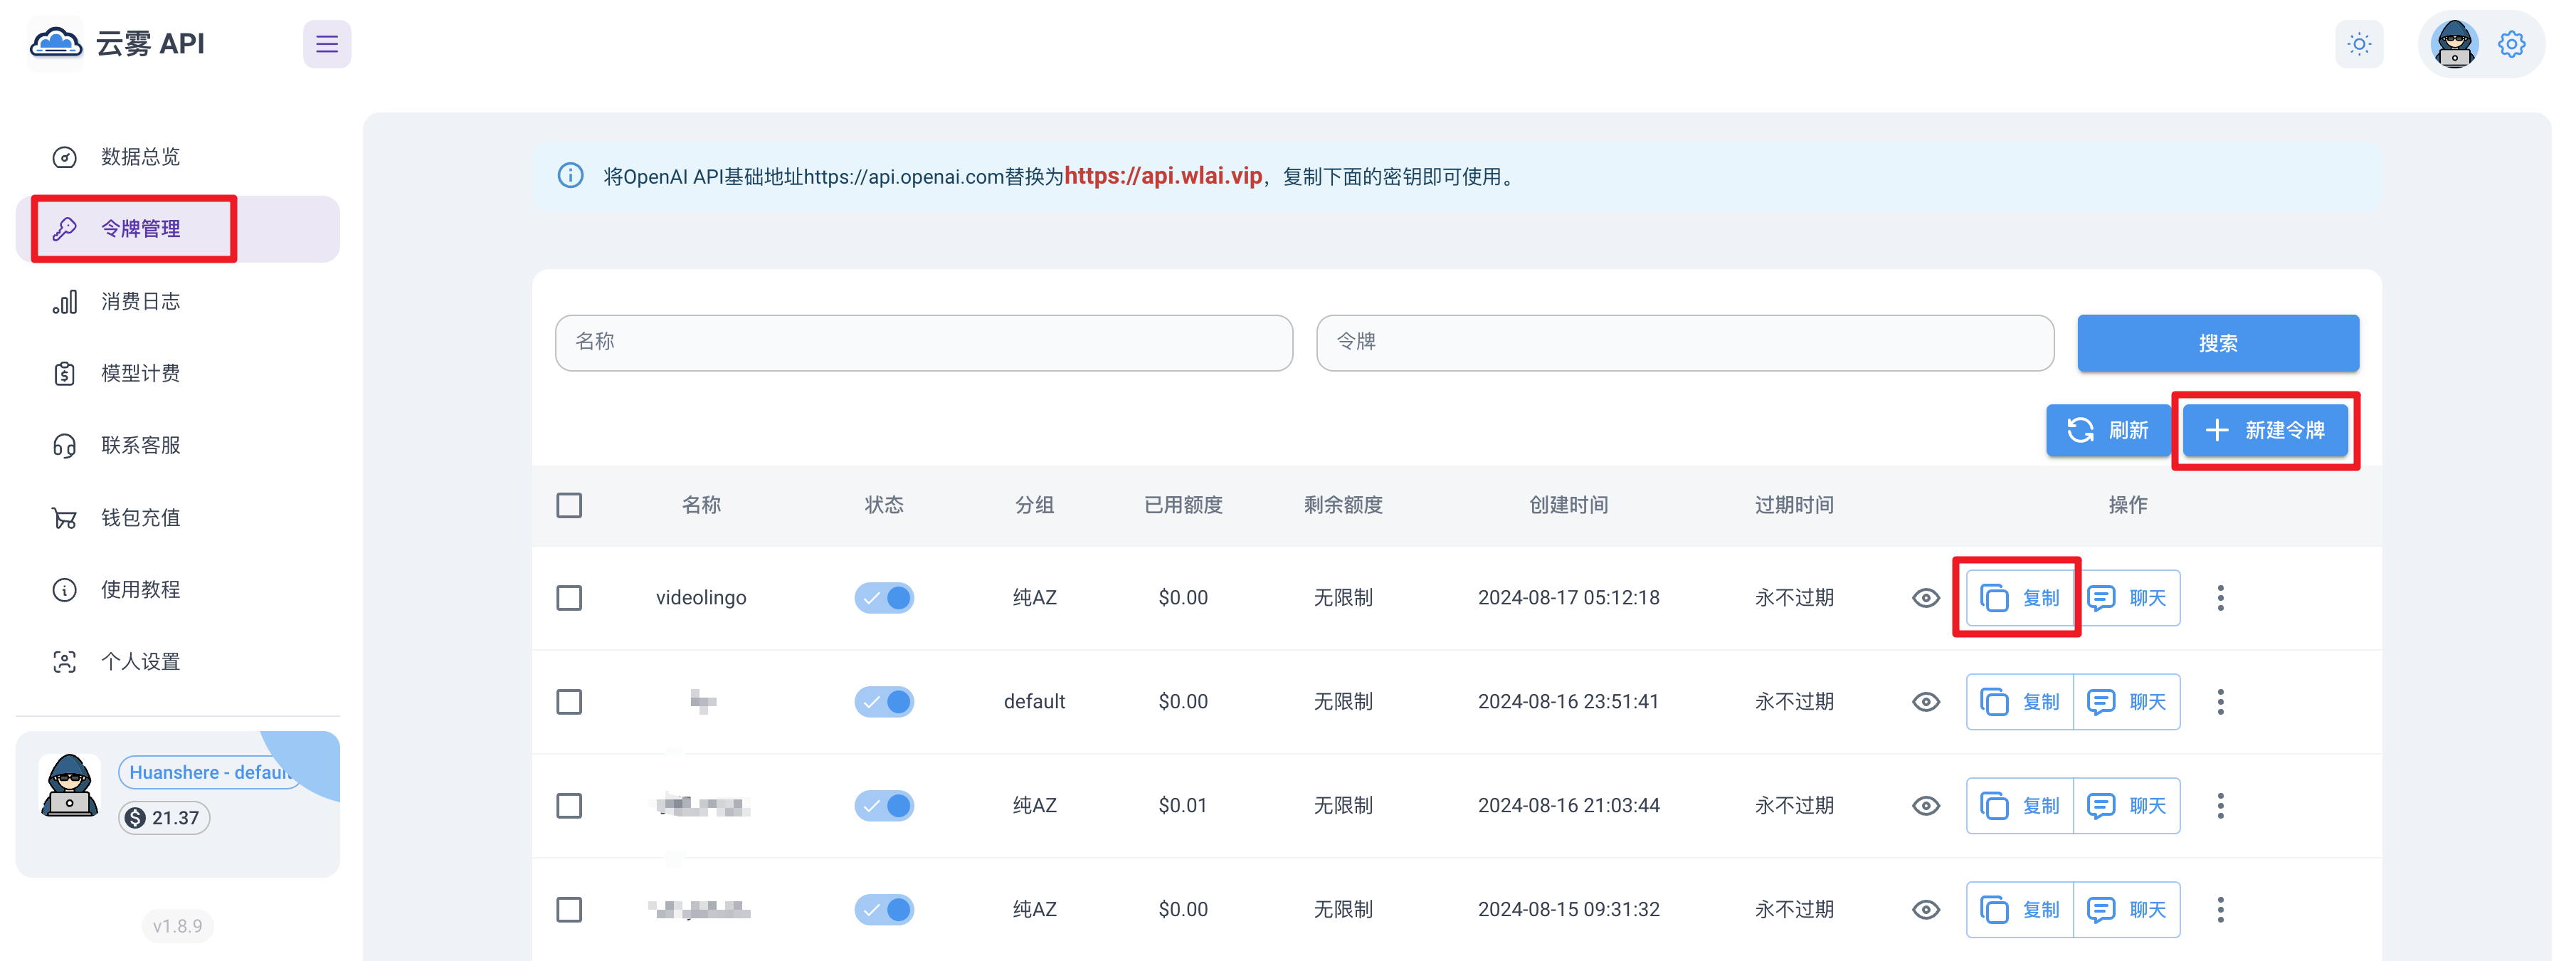The height and width of the screenshot is (961, 2576).
Task: Open 联系客服 in sidebar
Action: tap(178, 445)
